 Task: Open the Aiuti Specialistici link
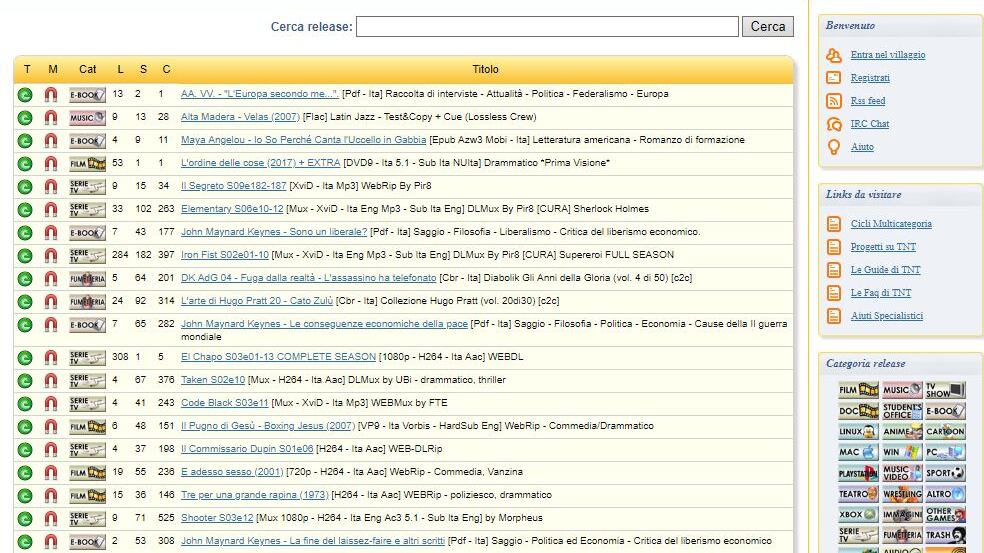point(887,316)
